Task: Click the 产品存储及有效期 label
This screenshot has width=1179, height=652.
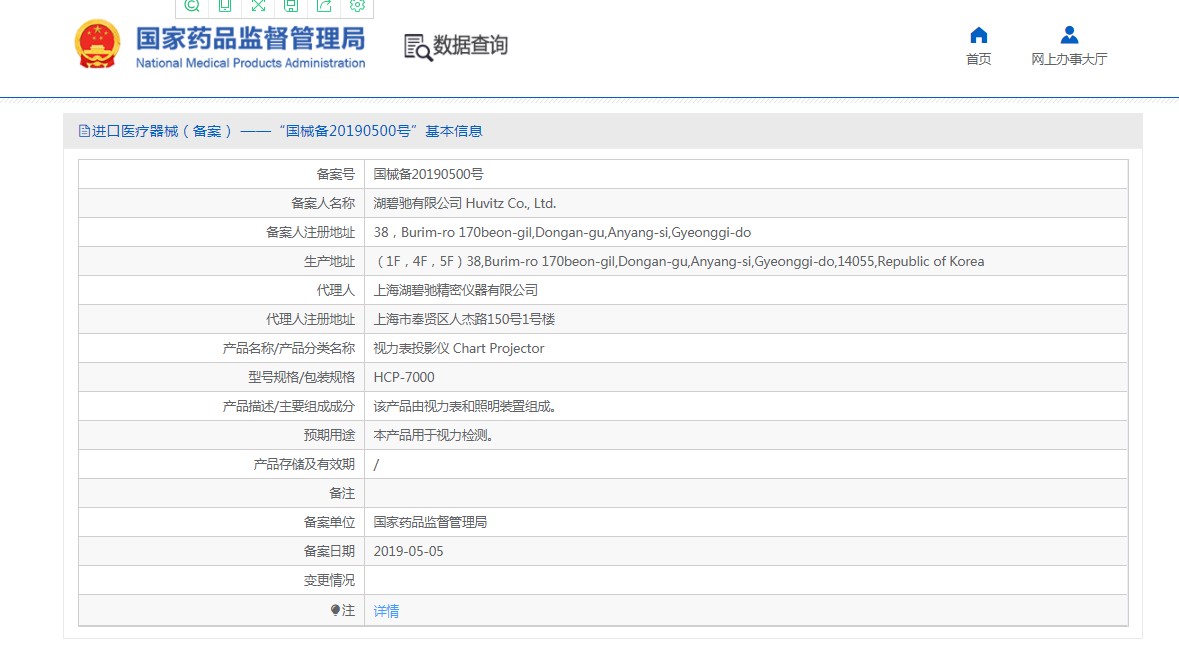Action: [x=304, y=465]
